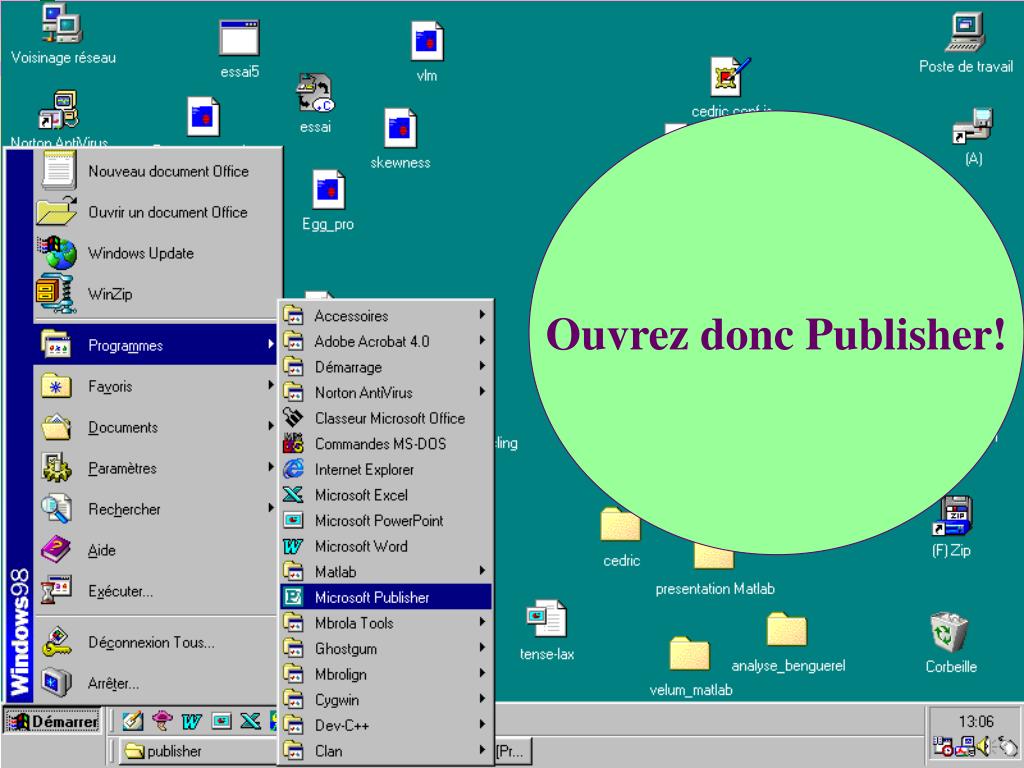
Task: Click the mouse tray icon
Action: click(x=1006, y=746)
